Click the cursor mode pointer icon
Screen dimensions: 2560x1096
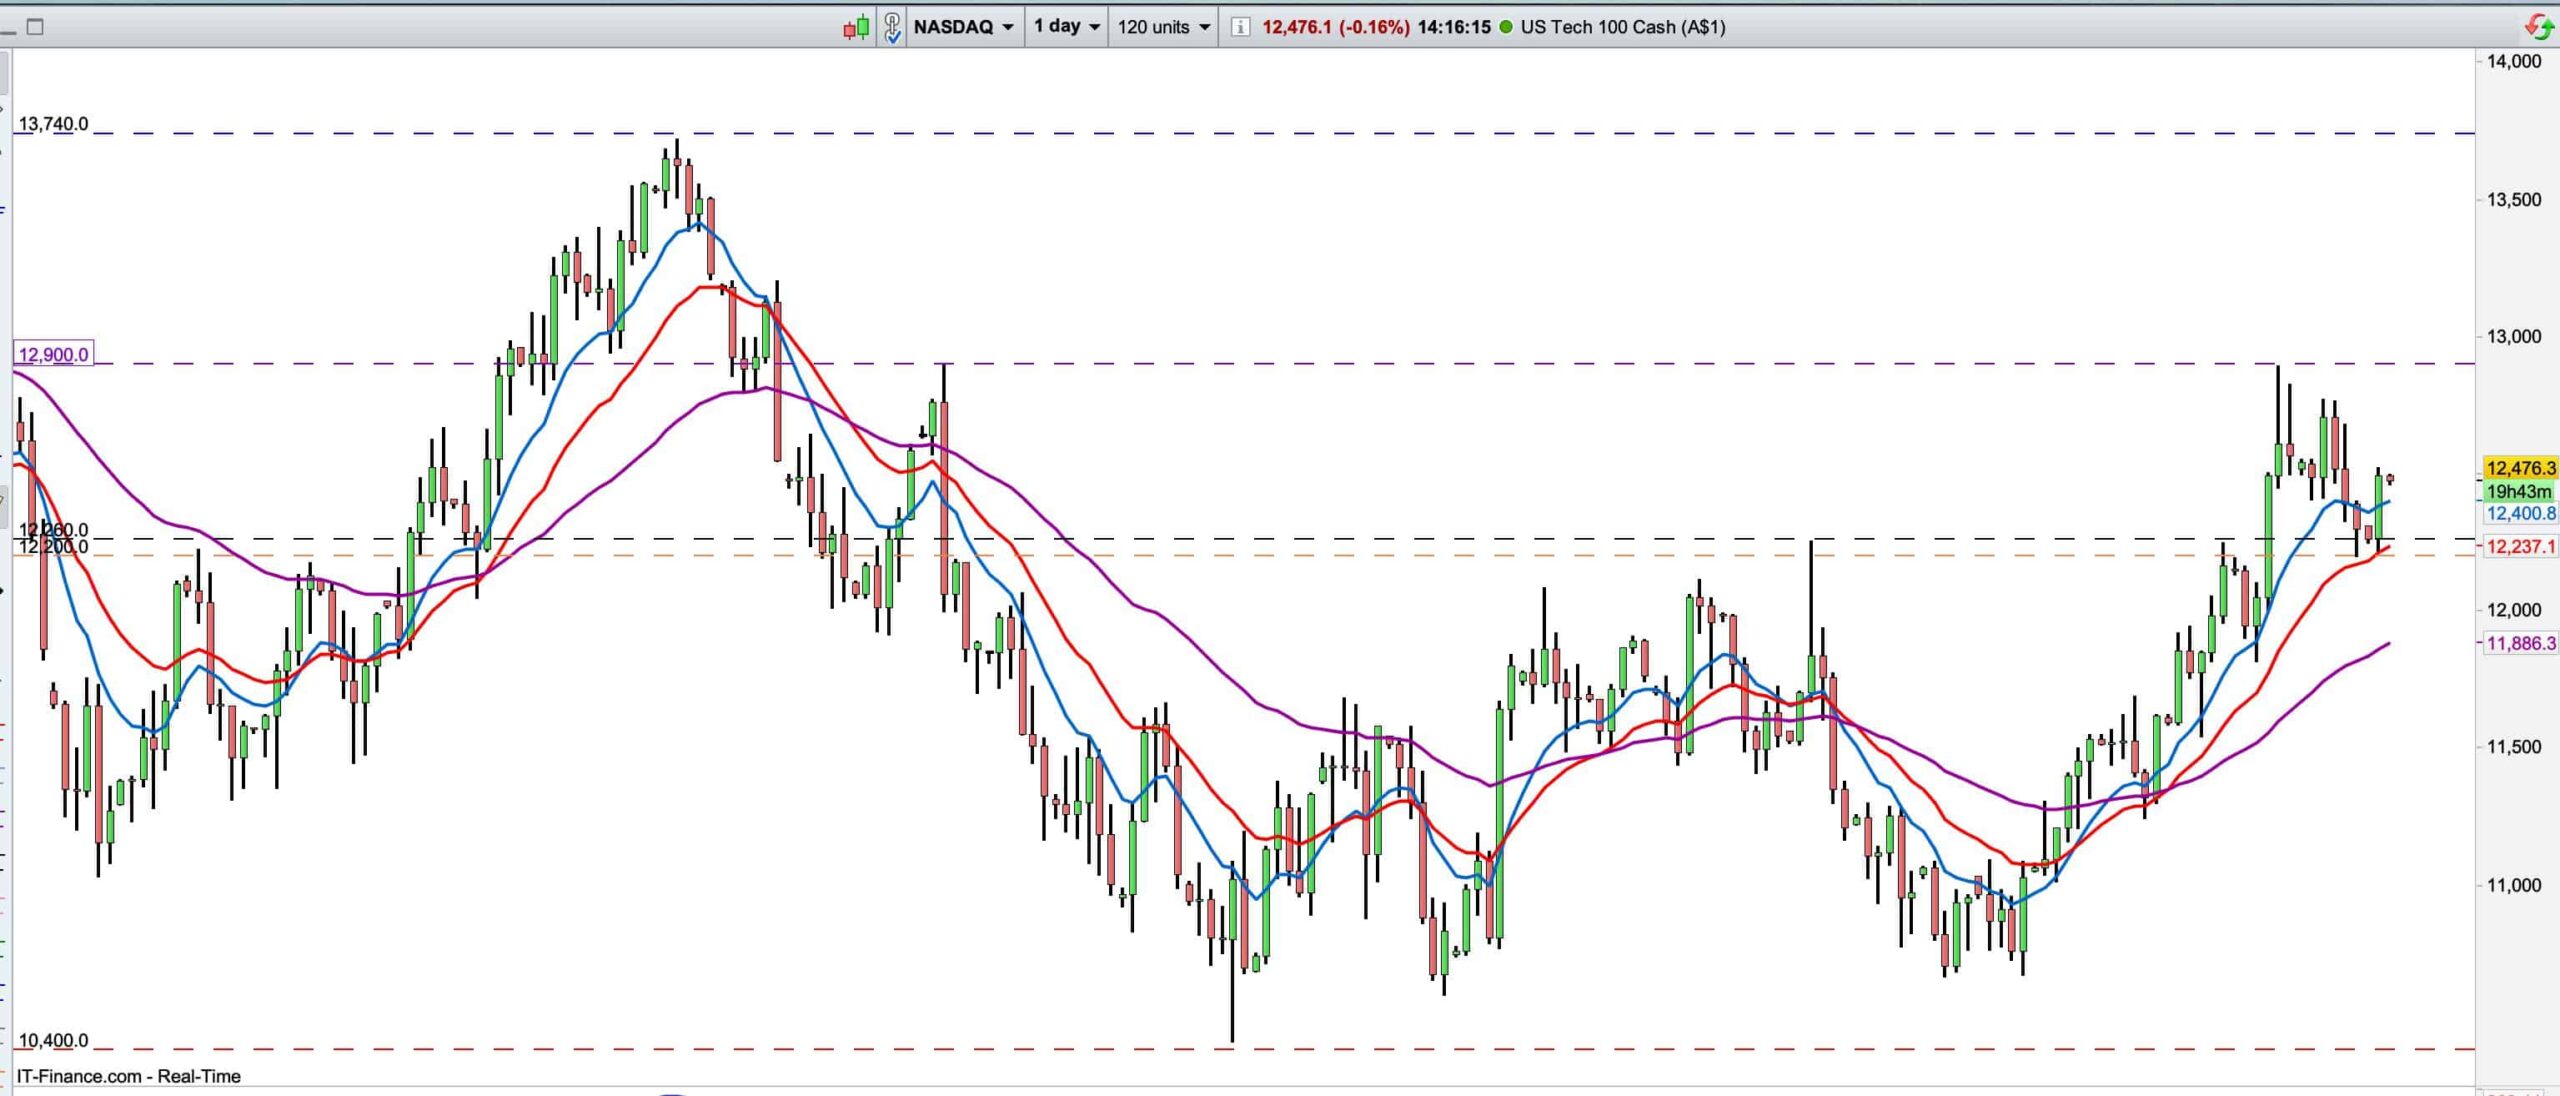coord(892,28)
